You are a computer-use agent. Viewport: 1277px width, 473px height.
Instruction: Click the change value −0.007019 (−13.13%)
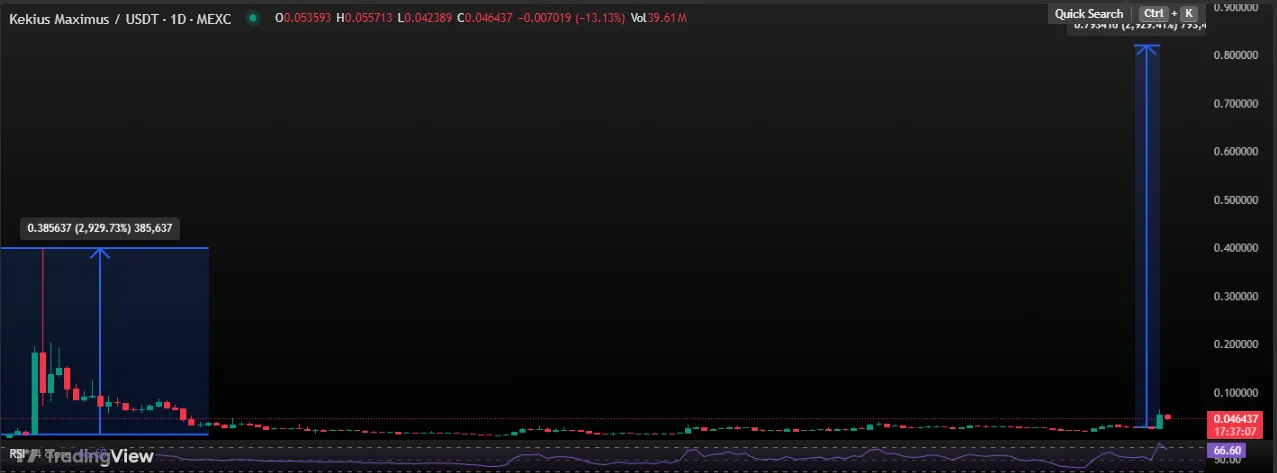coord(571,17)
